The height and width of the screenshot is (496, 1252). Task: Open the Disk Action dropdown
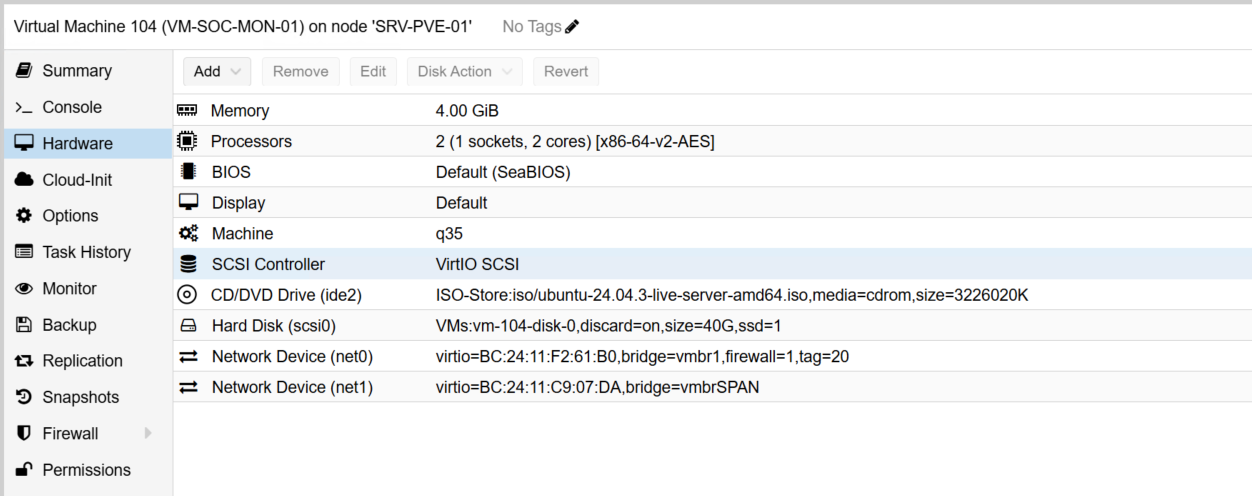pyautogui.click(x=464, y=71)
